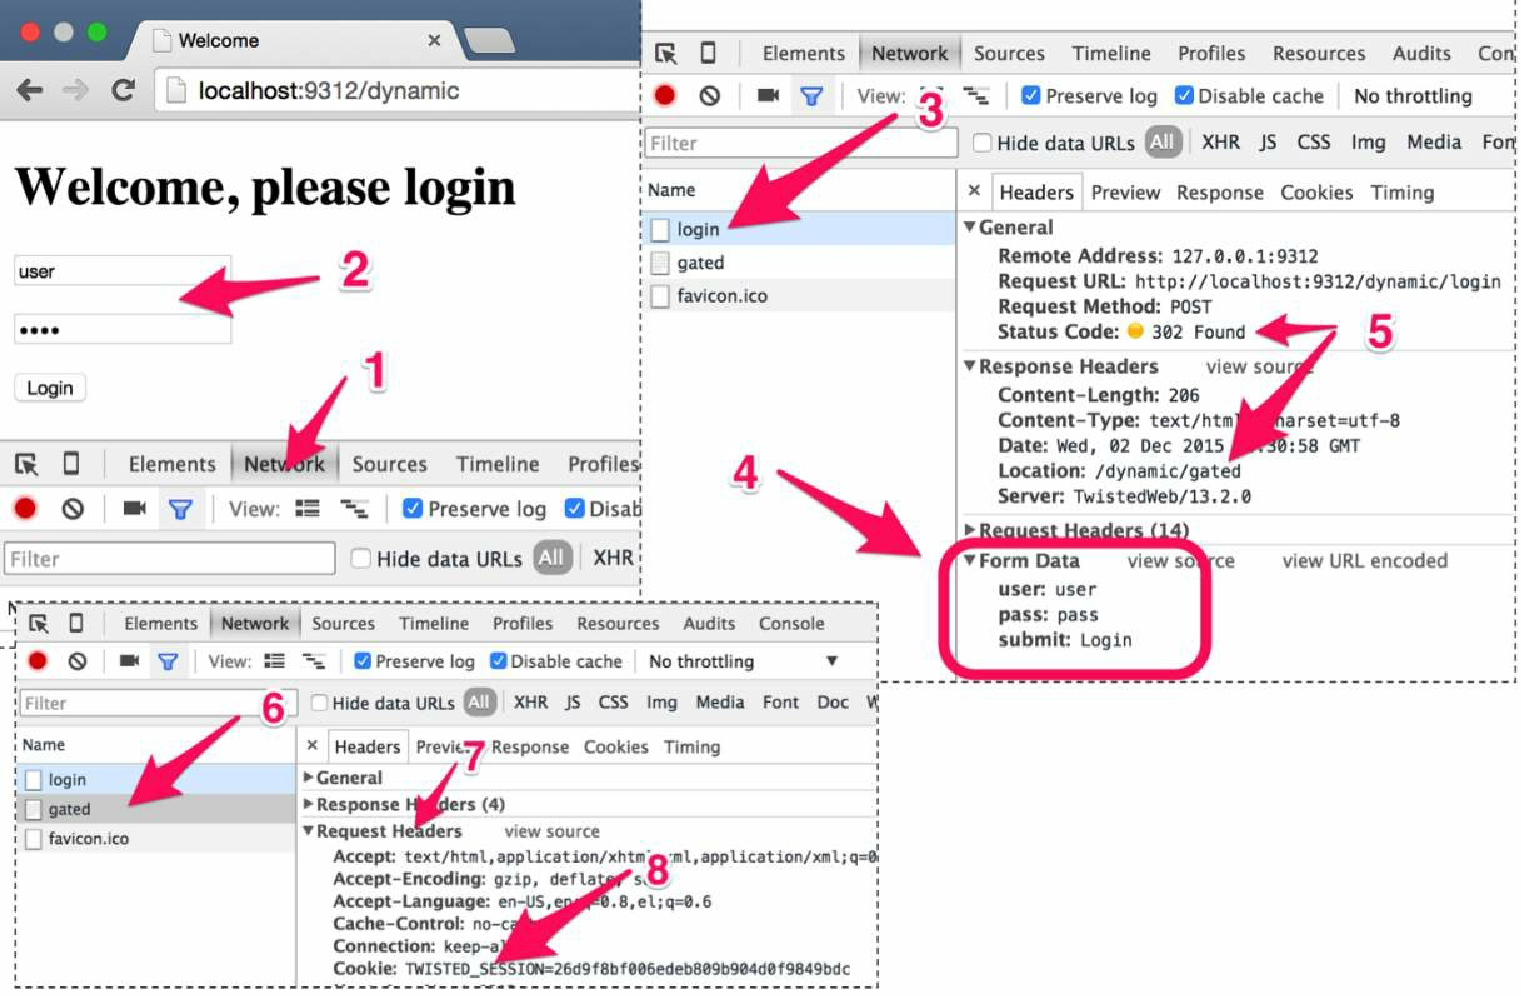Click the browser back arrow

(x=30, y=90)
